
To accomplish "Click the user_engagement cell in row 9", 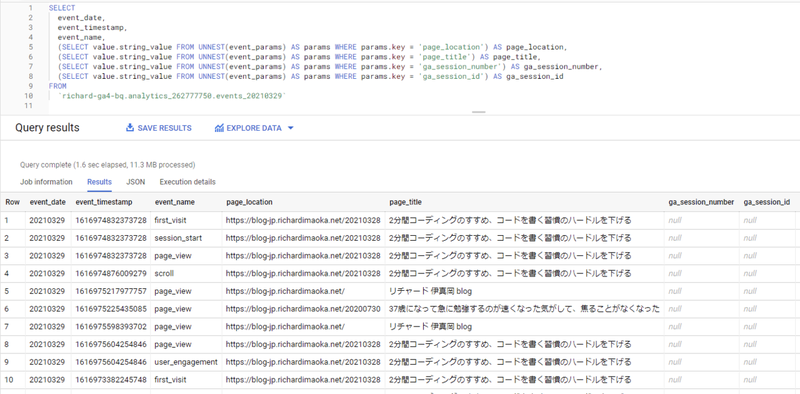I will [x=186, y=362].
